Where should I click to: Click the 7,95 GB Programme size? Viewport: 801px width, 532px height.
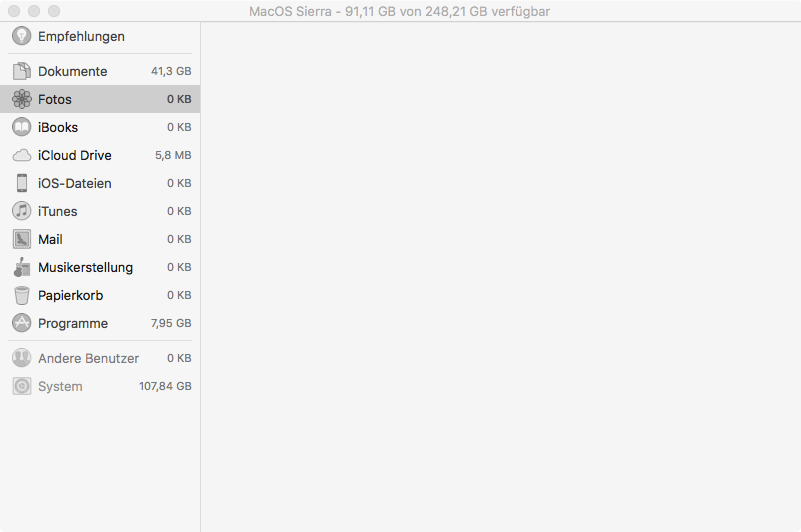[x=171, y=323]
